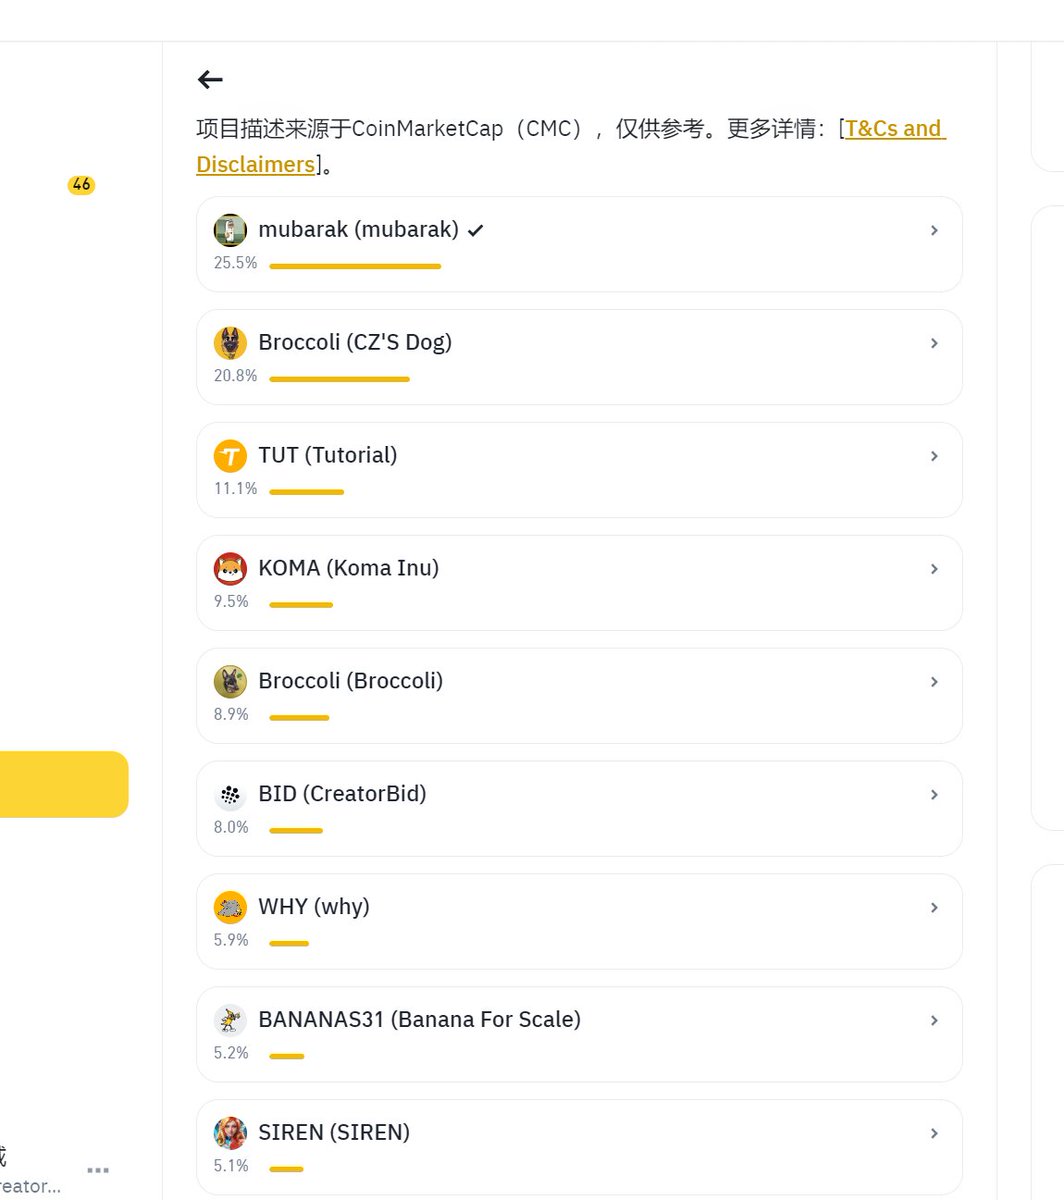Click the BID CreatorBid dotted logo
This screenshot has height=1200, width=1064.
click(230, 795)
